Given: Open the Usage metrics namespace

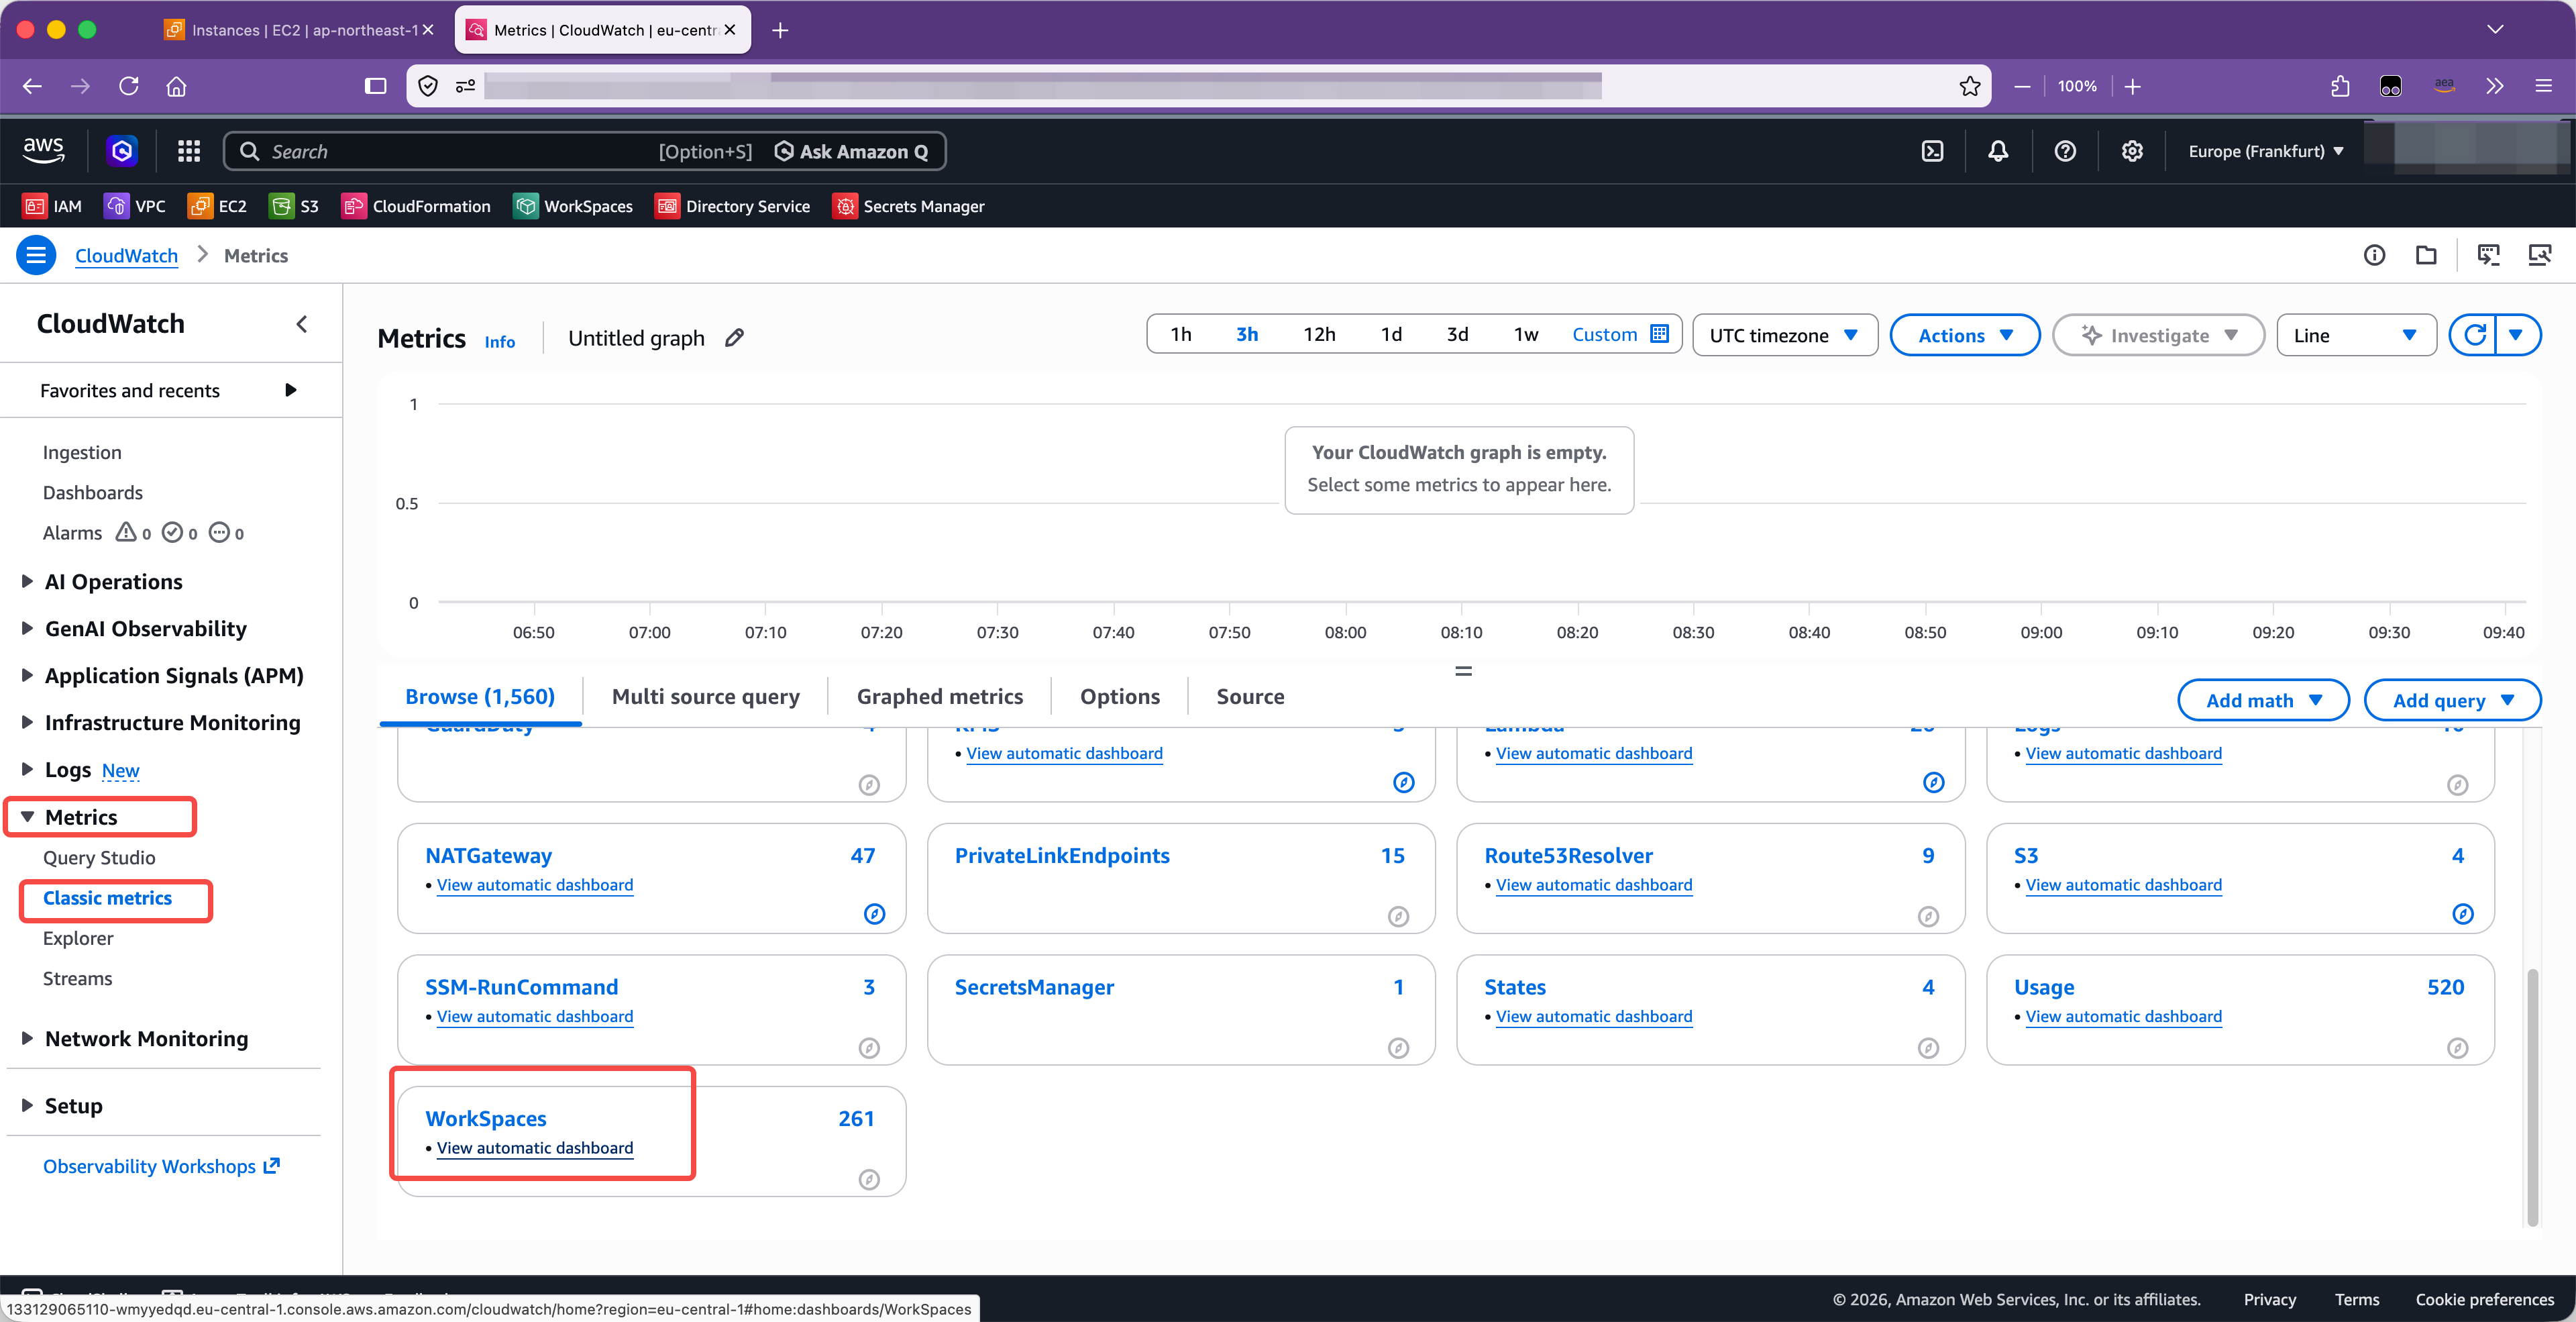Looking at the screenshot, I should [x=2043, y=987].
